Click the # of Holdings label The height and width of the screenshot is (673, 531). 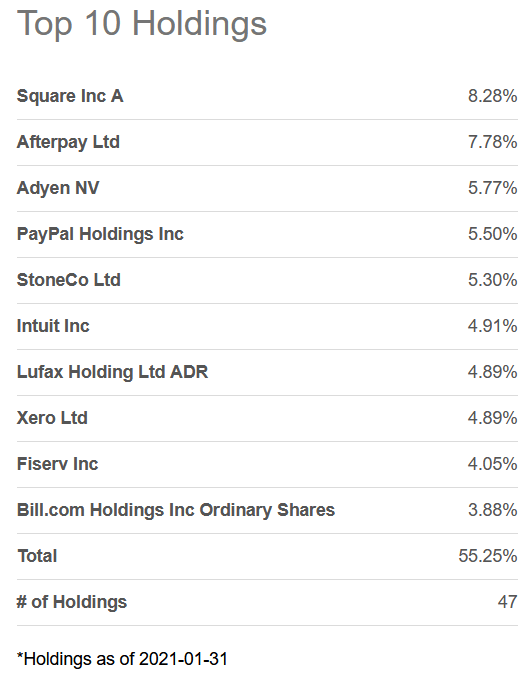(x=72, y=602)
